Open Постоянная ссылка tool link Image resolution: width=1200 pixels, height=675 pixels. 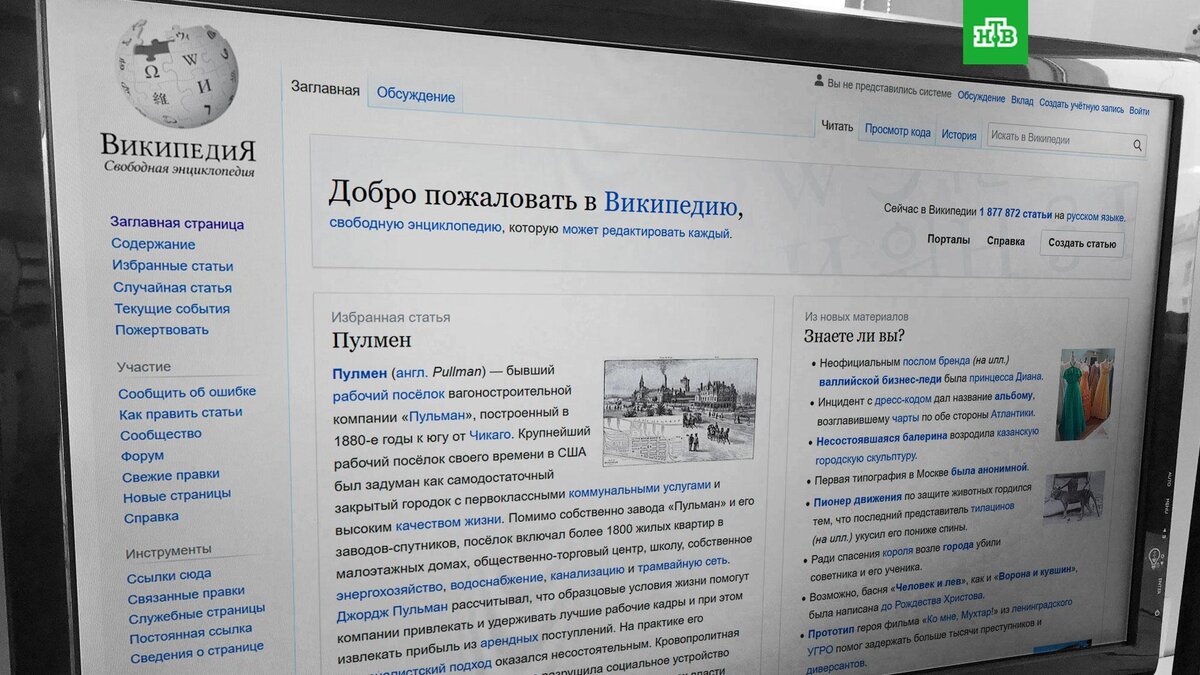(191, 633)
